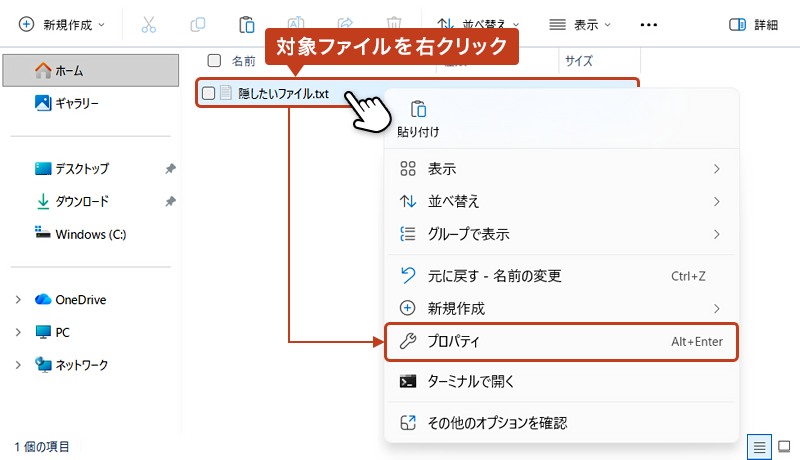Click the pin icon next to デスクトップ
This screenshot has height=460, width=800.
(x=170, y=169)
